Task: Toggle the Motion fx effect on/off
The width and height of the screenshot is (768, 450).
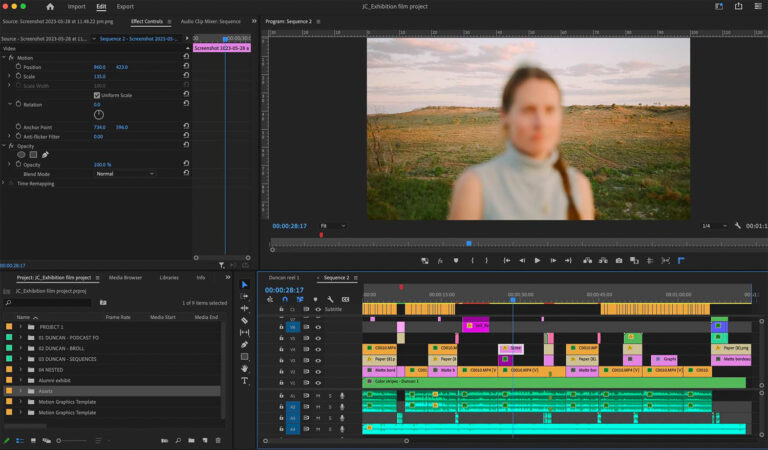Action: pos(11,57)
